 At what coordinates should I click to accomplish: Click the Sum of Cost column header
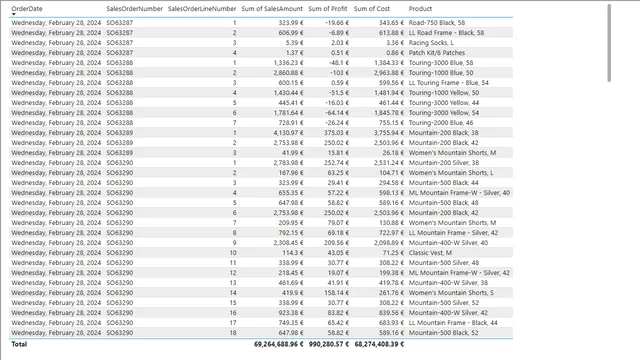372,9
